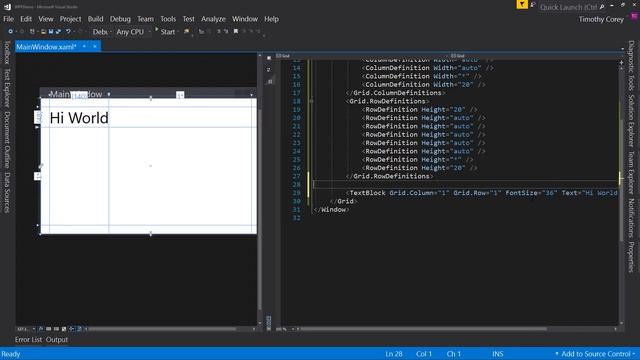
Task: Toggle snaplines icon in designer toolbar
Action: 71,329
